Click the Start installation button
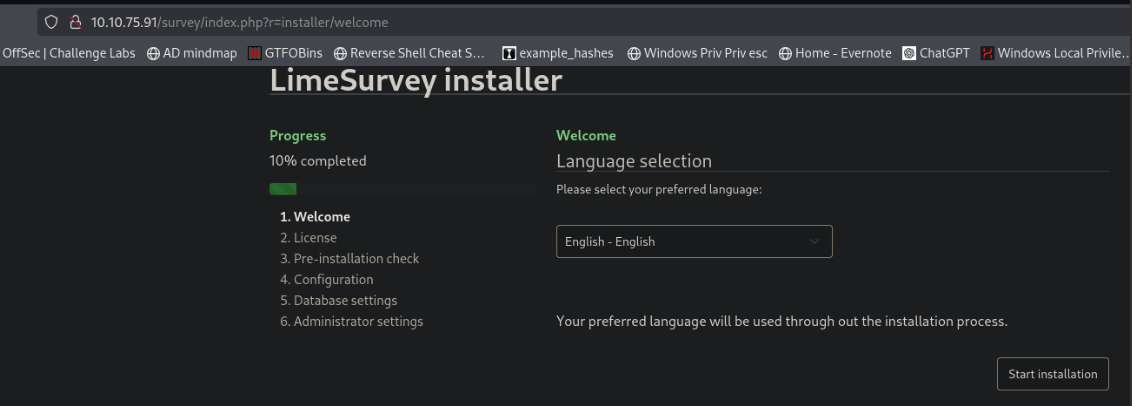This screenshot has width=1132, height=406. click(1053, 374)
